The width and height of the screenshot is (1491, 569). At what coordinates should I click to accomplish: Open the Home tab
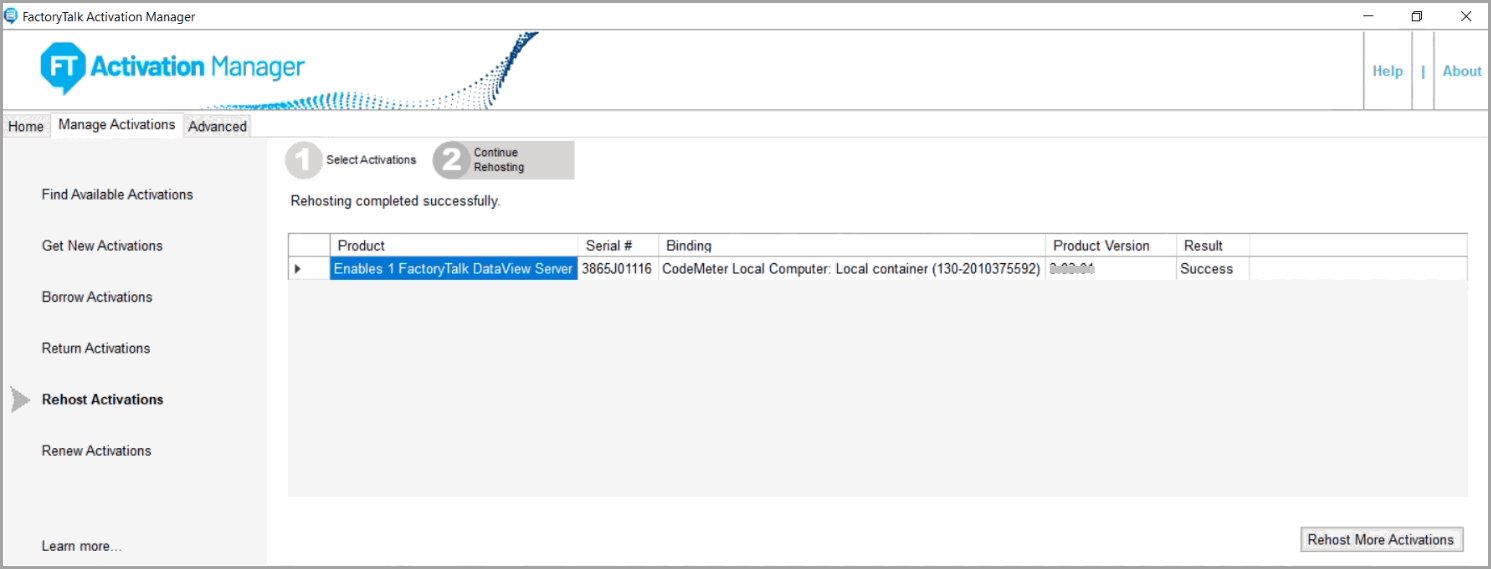pos(26,126)
